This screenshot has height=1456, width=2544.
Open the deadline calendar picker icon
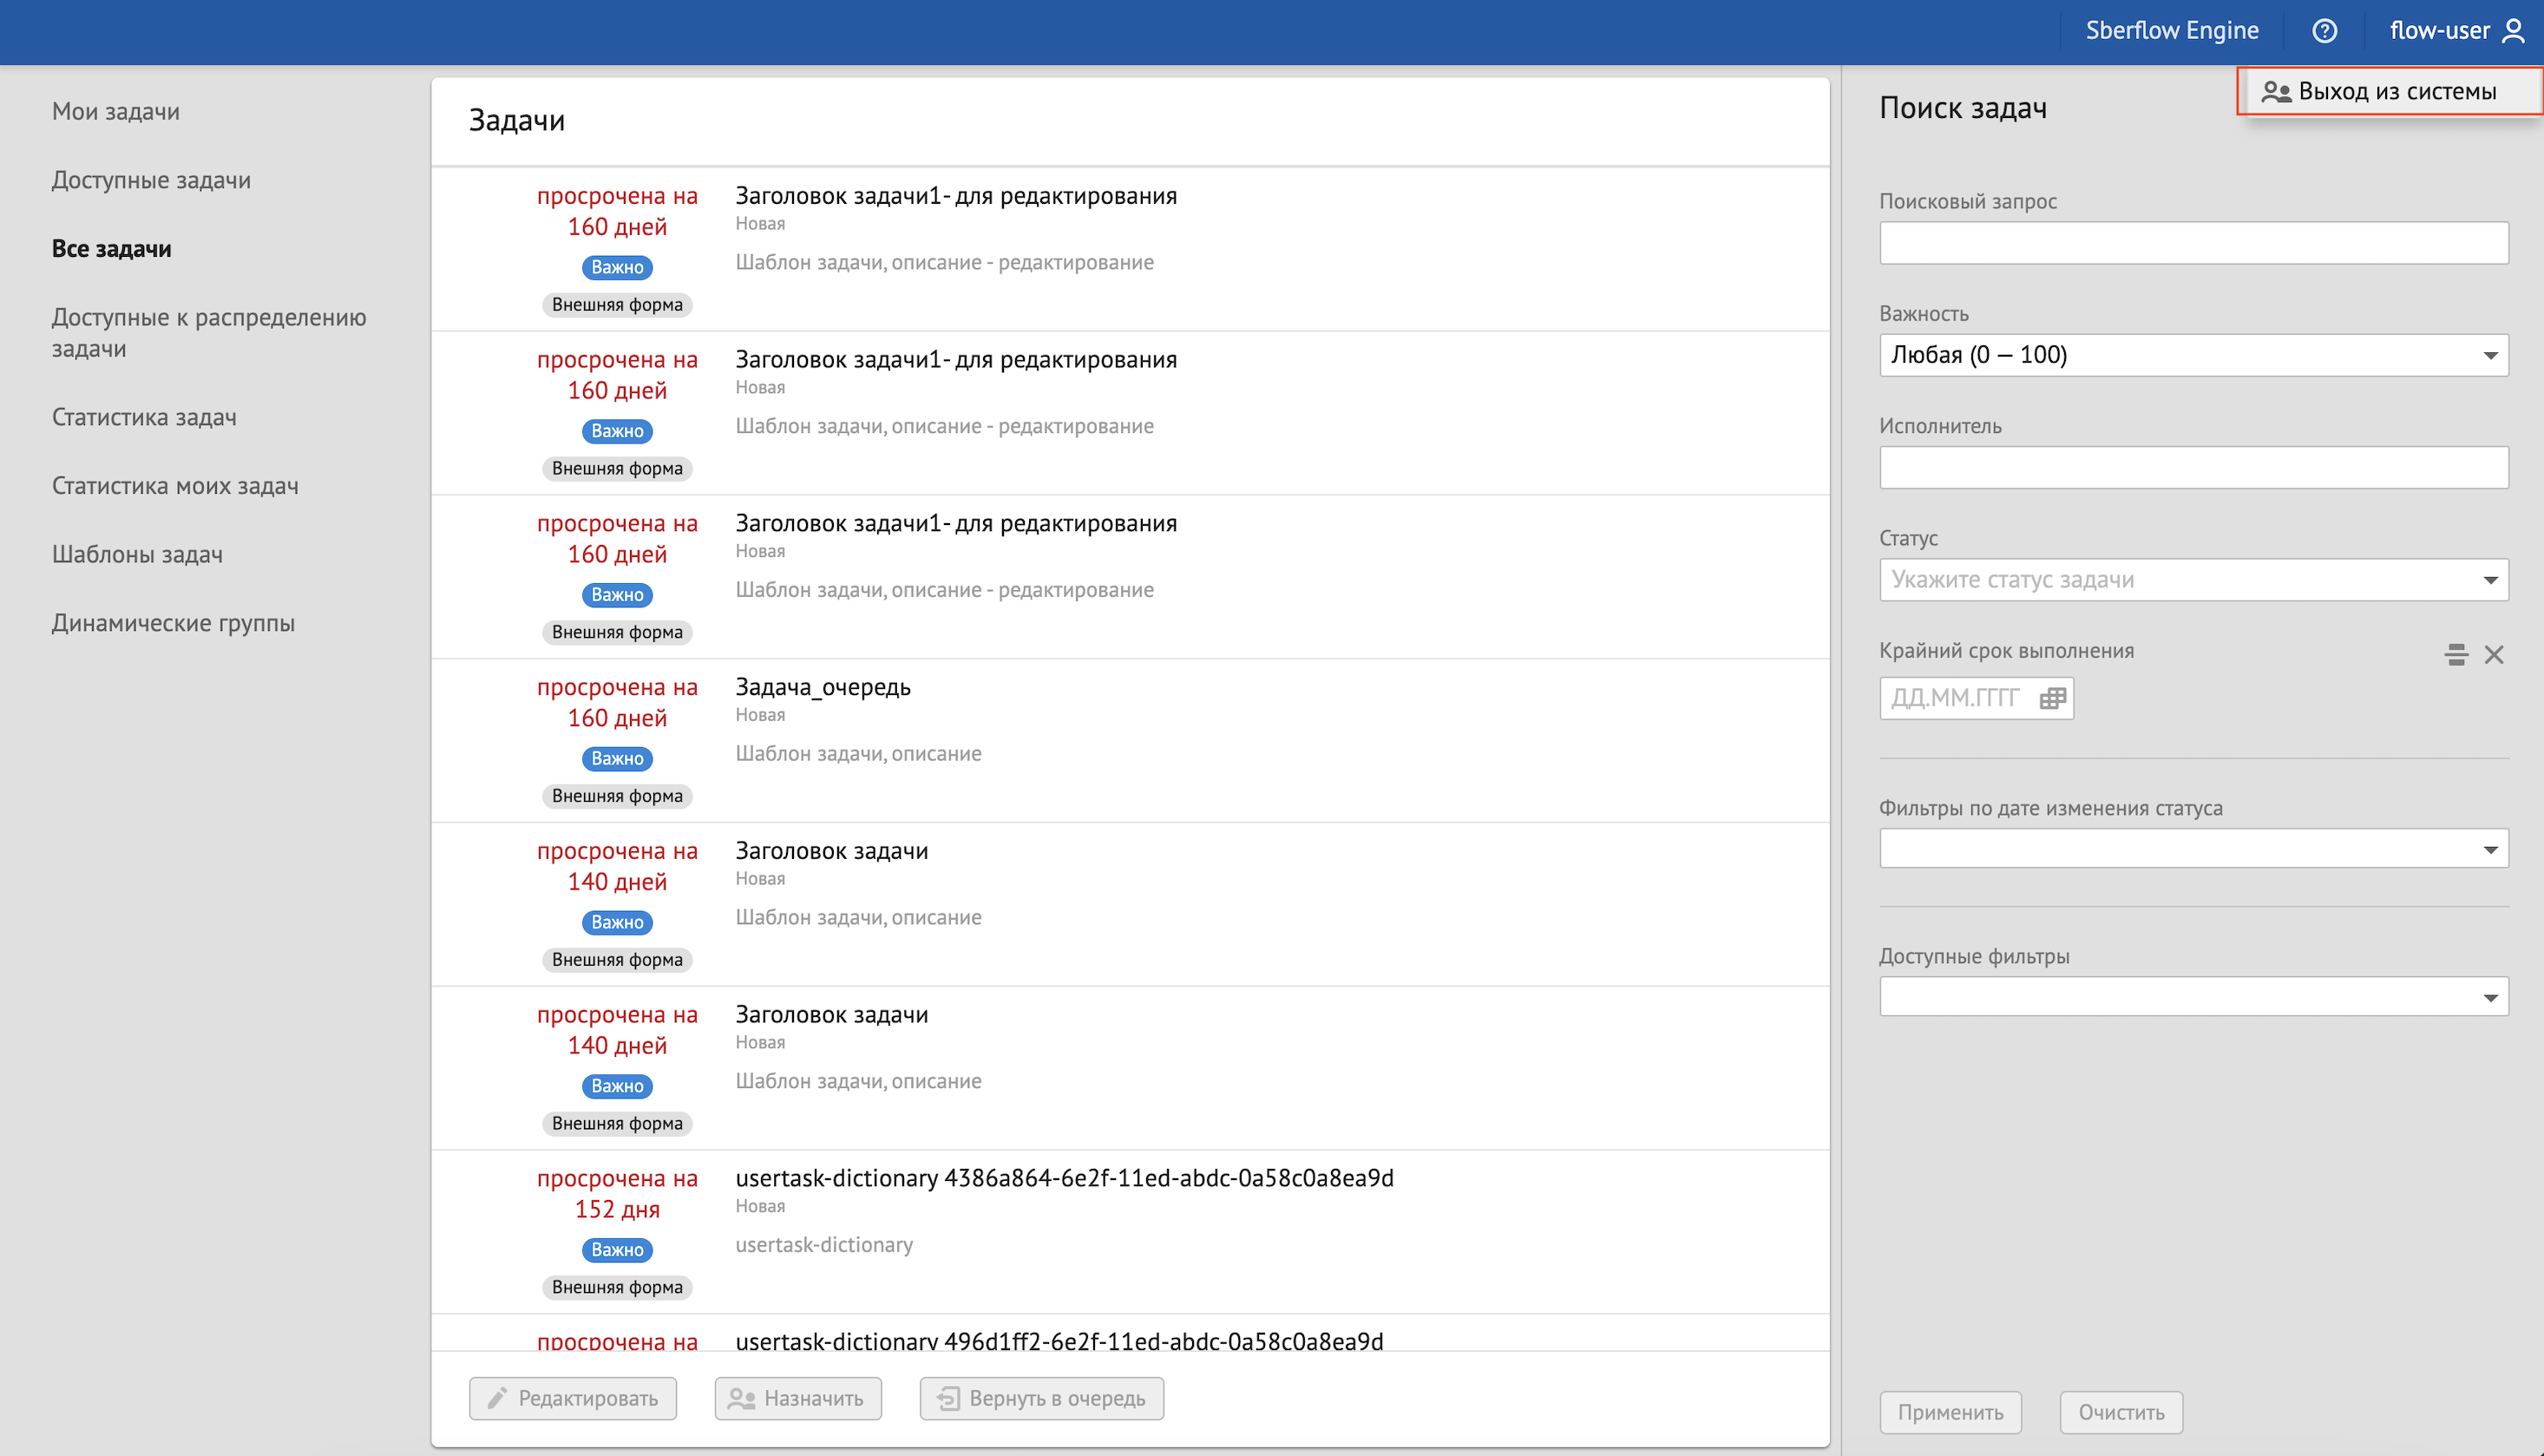tap(2052, 698)
